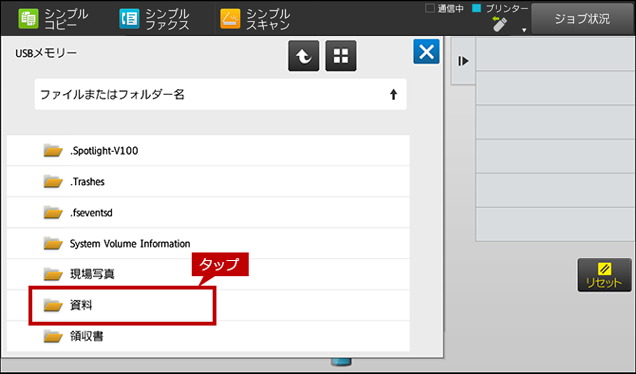Open the System Volume Information folder

208,243
